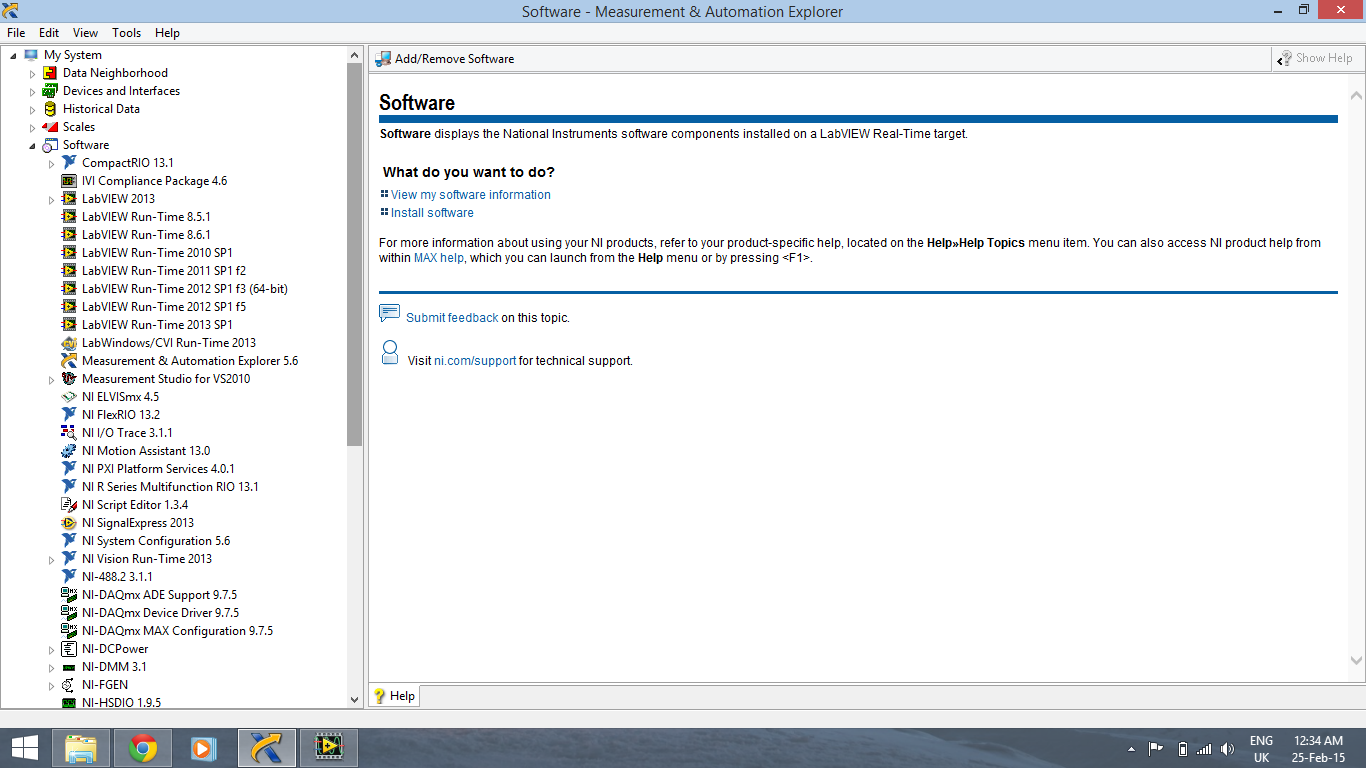1366x768 pixels.
Task: Click the LabVIEW taskbar icon
Action: coord(329,747)
